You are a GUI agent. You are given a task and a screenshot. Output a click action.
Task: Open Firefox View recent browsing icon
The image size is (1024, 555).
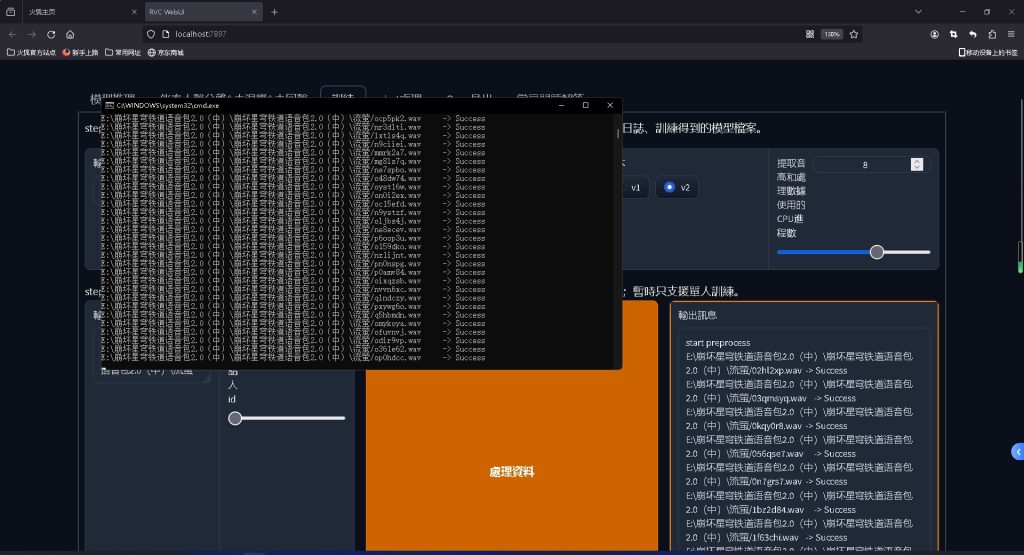[x=10, y=12]
